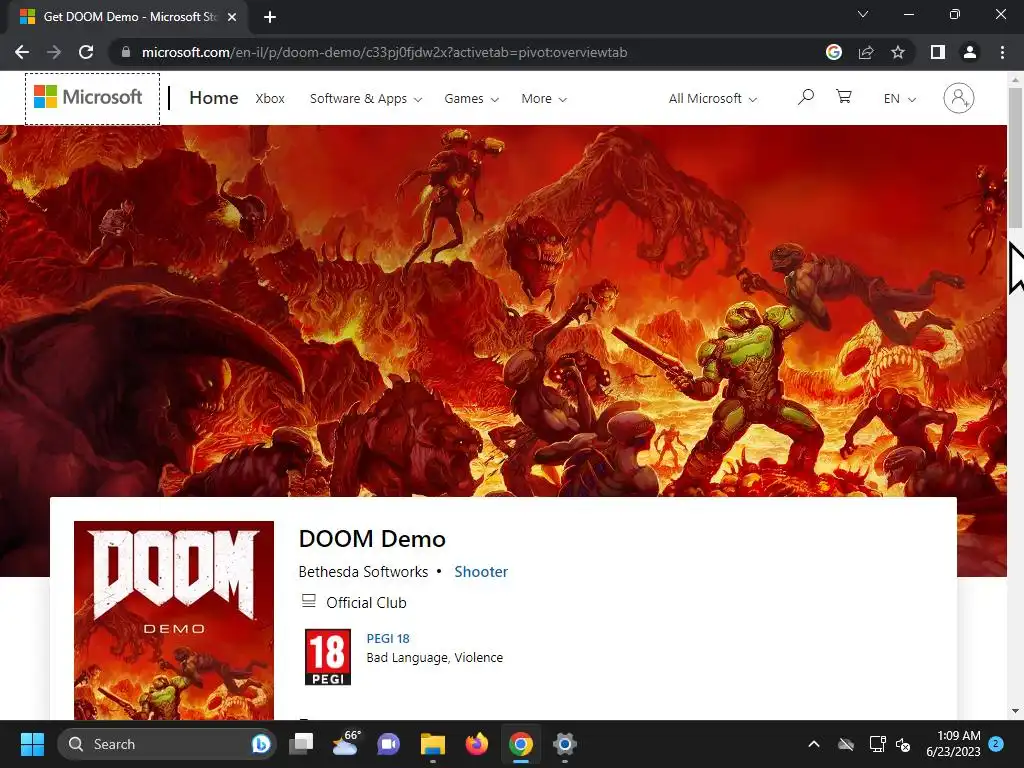Expand the Games menu
Image resolution: width=1024 pixels, height=768 pixels.
point(472,99)
